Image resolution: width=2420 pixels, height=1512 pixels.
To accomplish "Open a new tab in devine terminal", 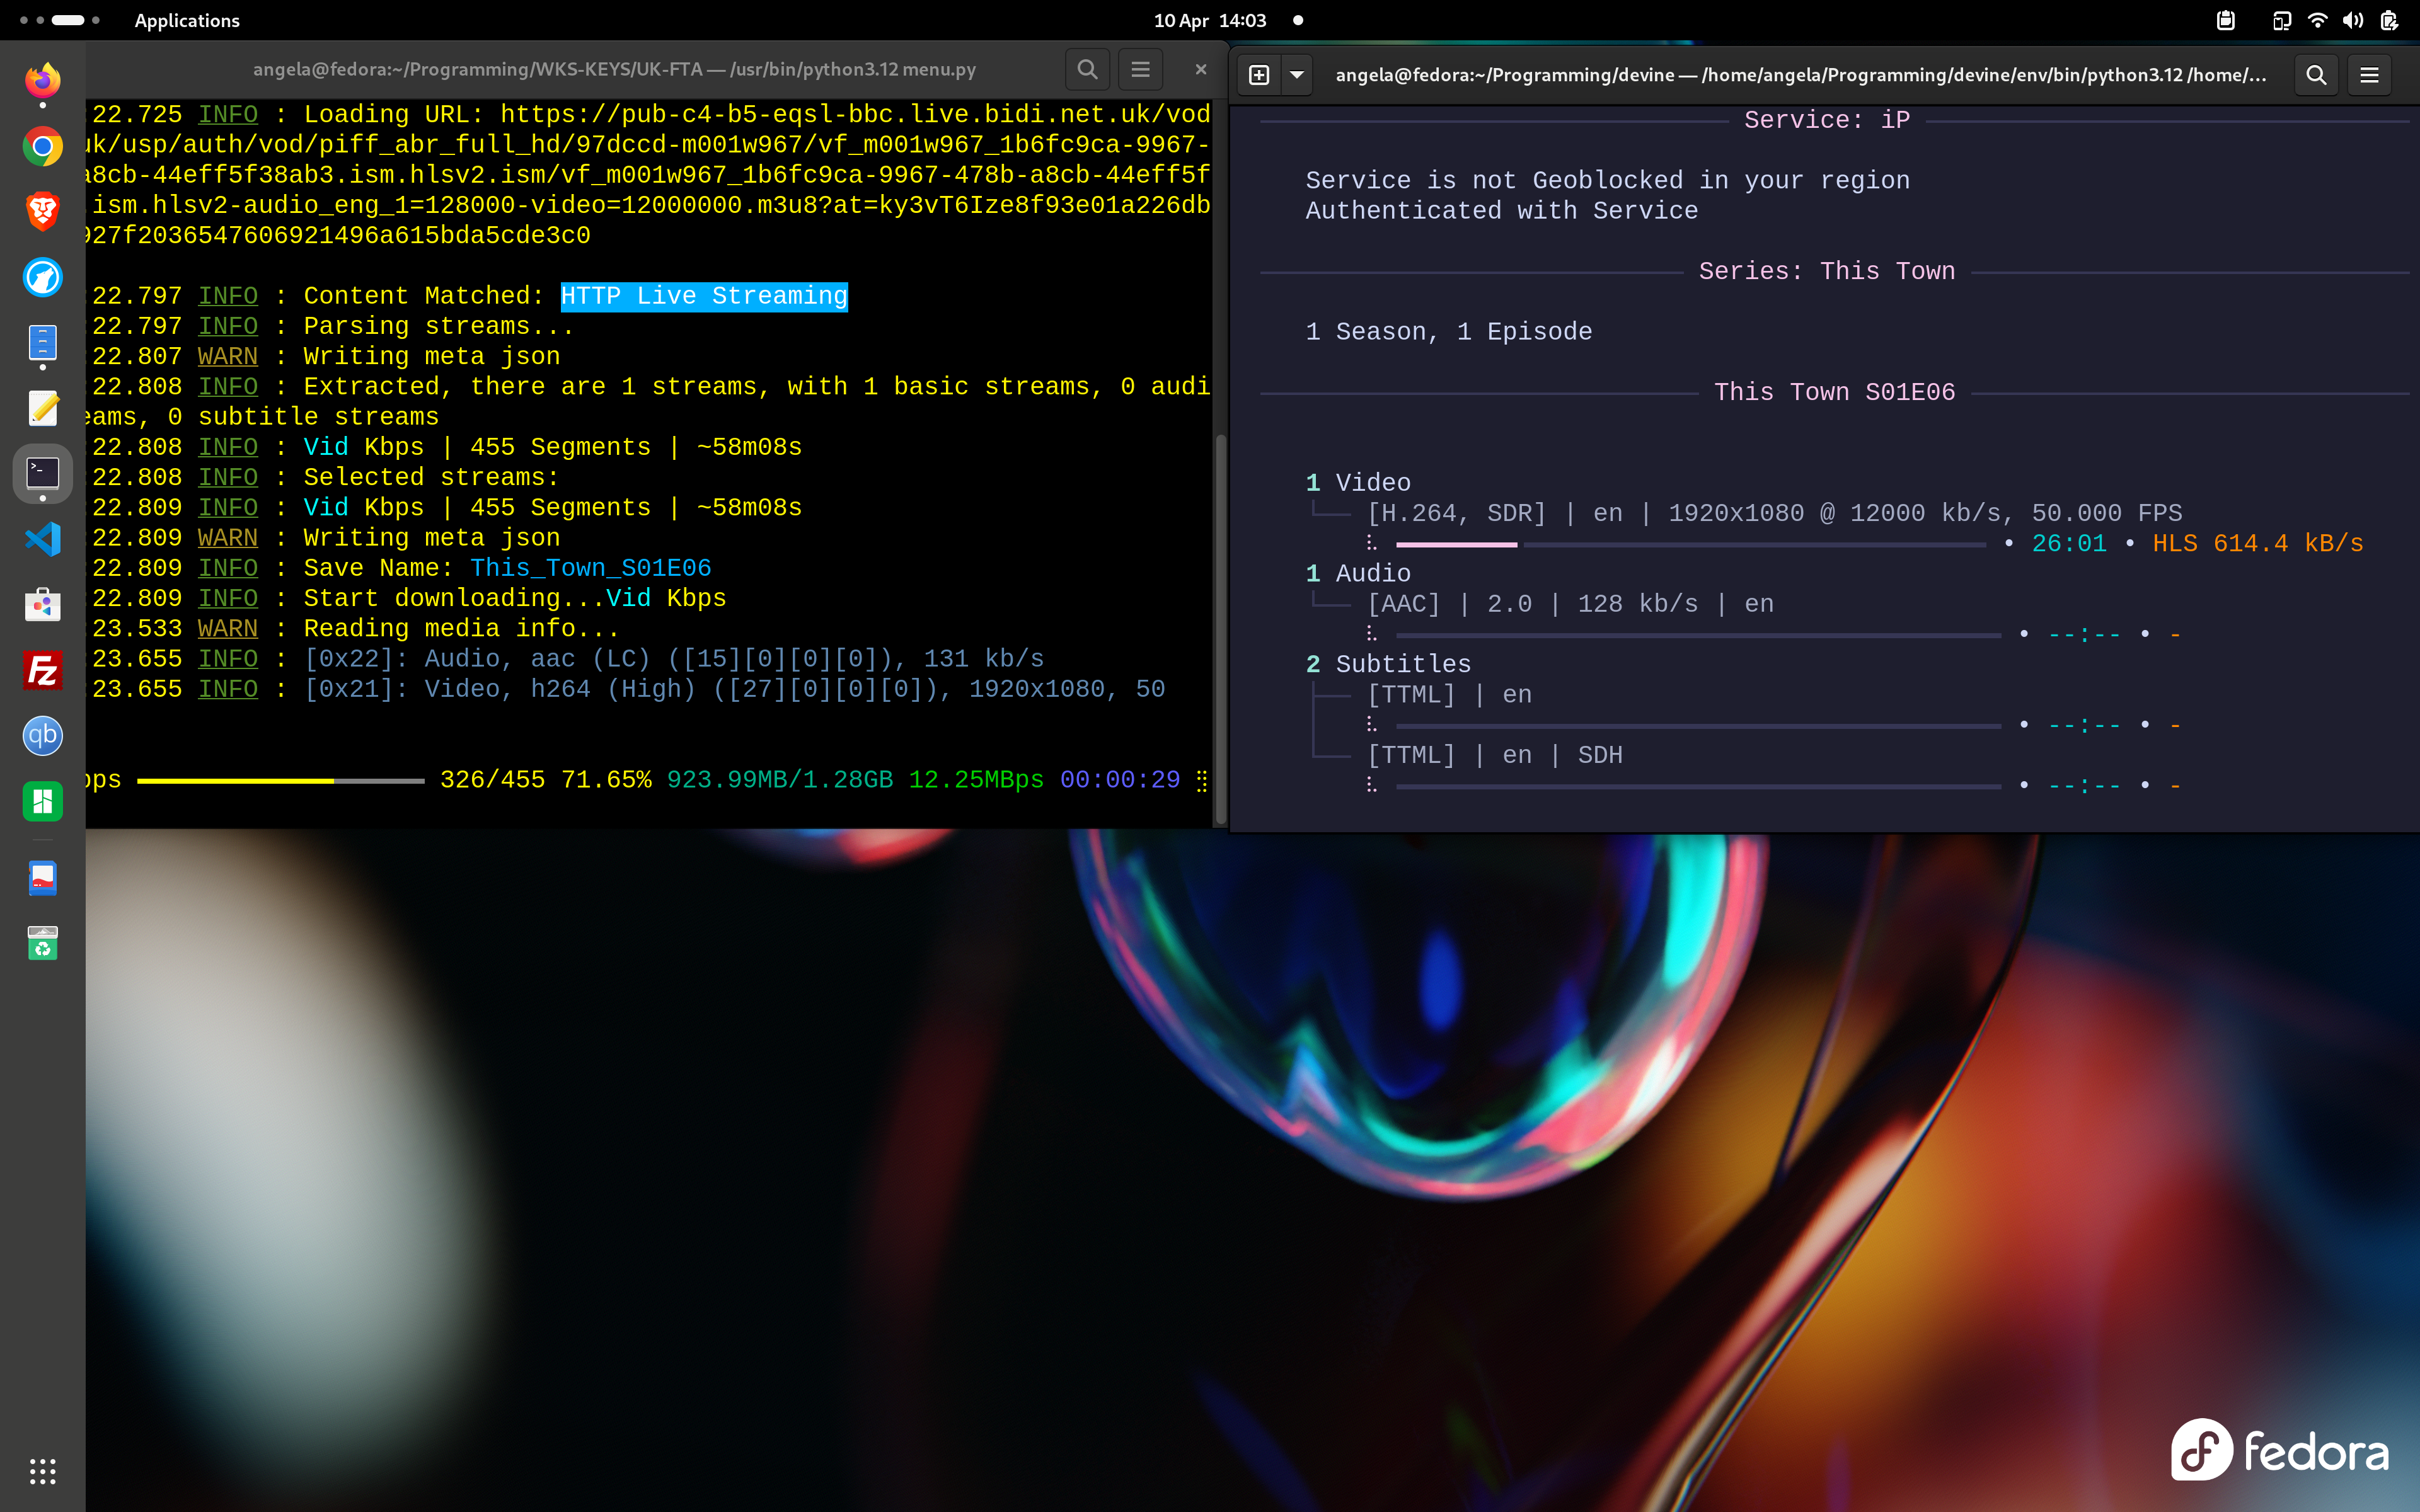I will tap(1259, 75).
